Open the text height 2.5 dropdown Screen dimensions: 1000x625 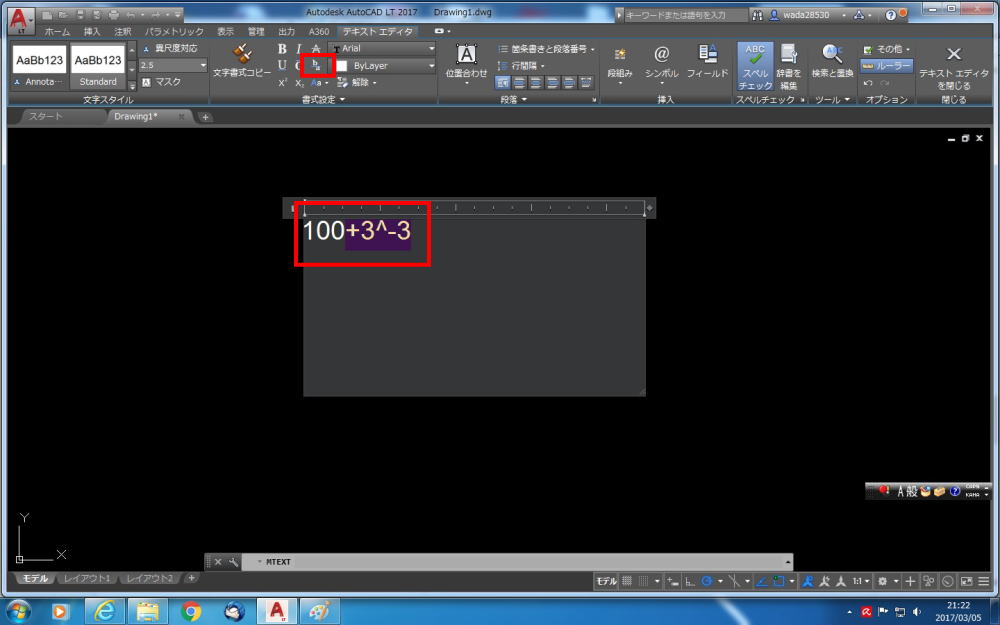(173, 65)
